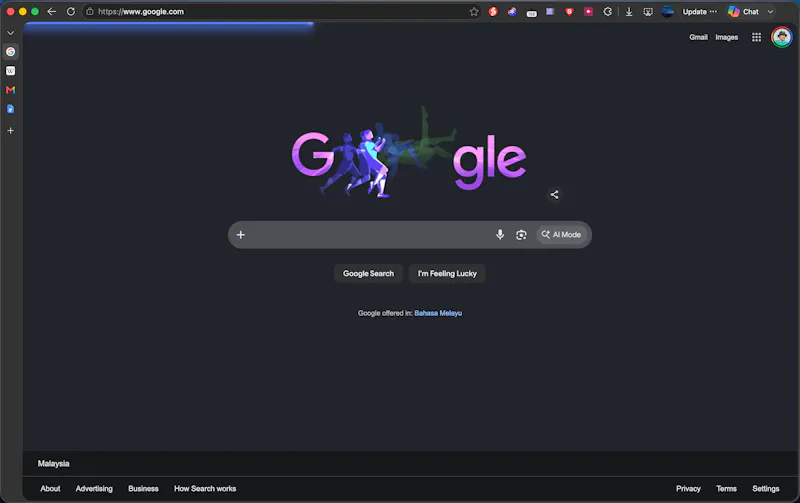Image resolution: width=800 pixels, height=503 pixels.
Task: Go back with the arrow button
Action: (52, 11)
